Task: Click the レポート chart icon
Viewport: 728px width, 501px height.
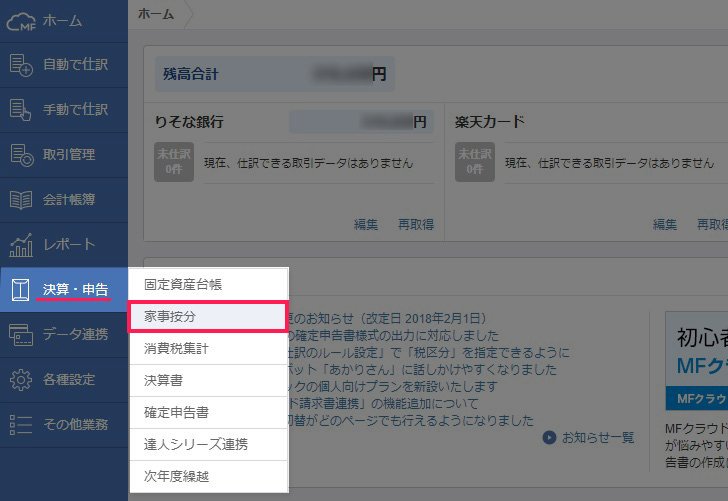Action: point(21,244)
